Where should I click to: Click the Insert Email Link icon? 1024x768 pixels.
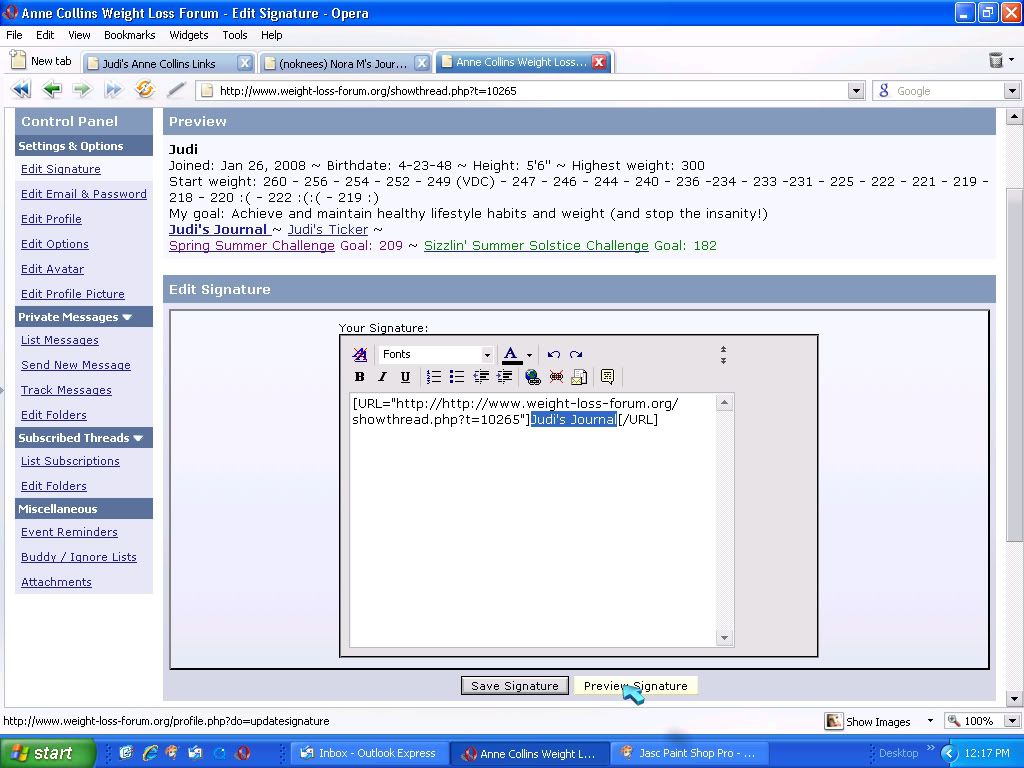(579, 377)
